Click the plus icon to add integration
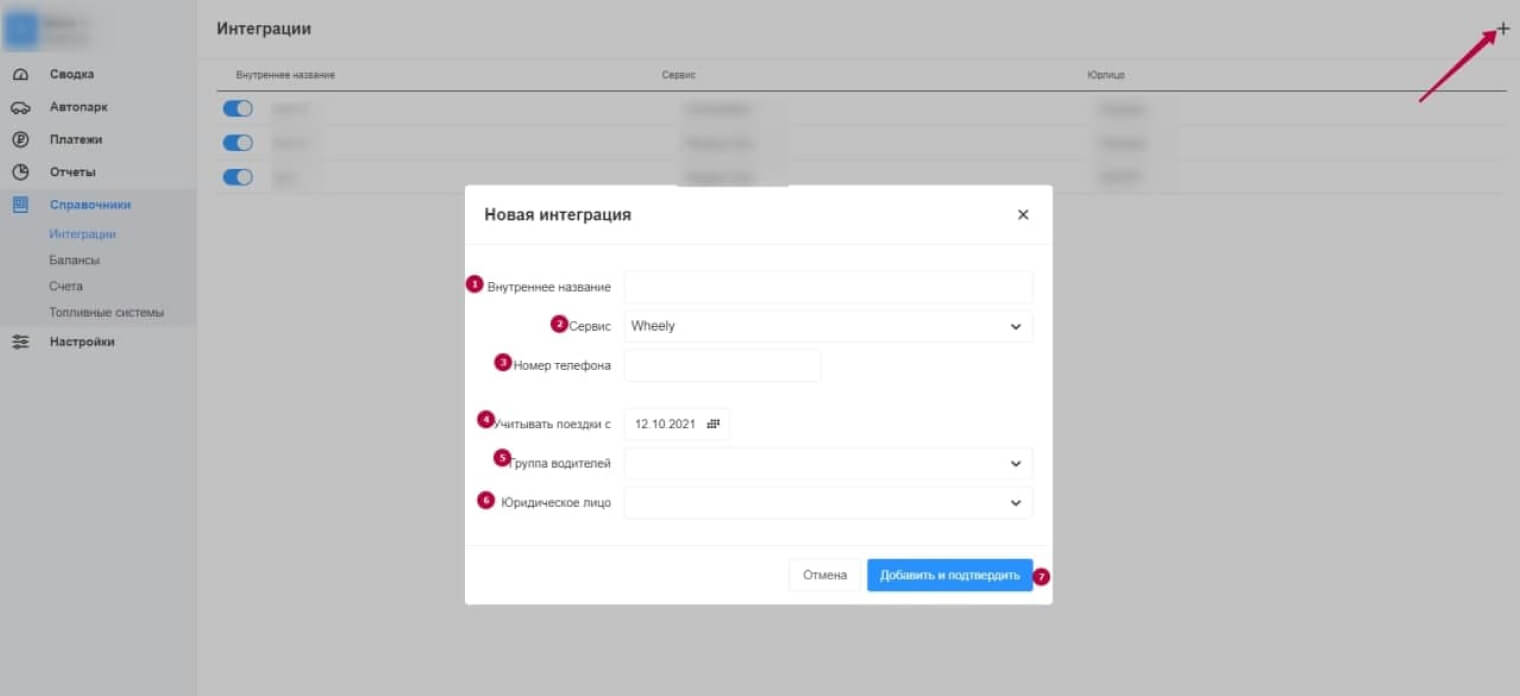The image size is (1520, 696). (1503, 29)
